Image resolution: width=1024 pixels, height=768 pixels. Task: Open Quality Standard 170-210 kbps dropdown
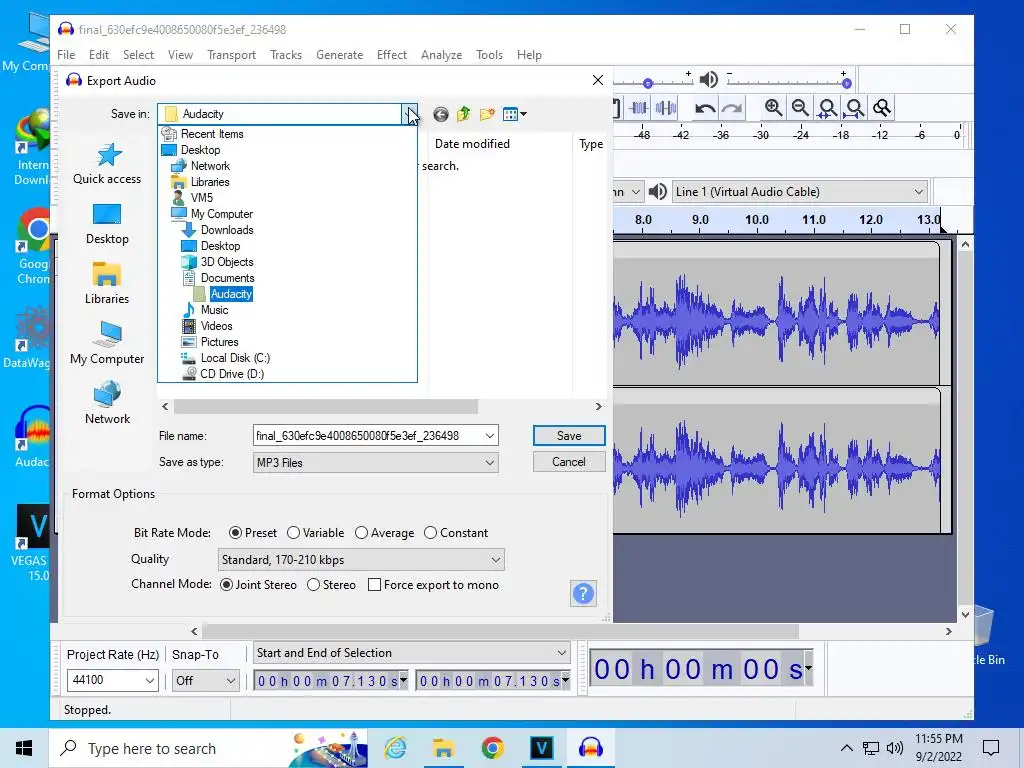point(360,560)
